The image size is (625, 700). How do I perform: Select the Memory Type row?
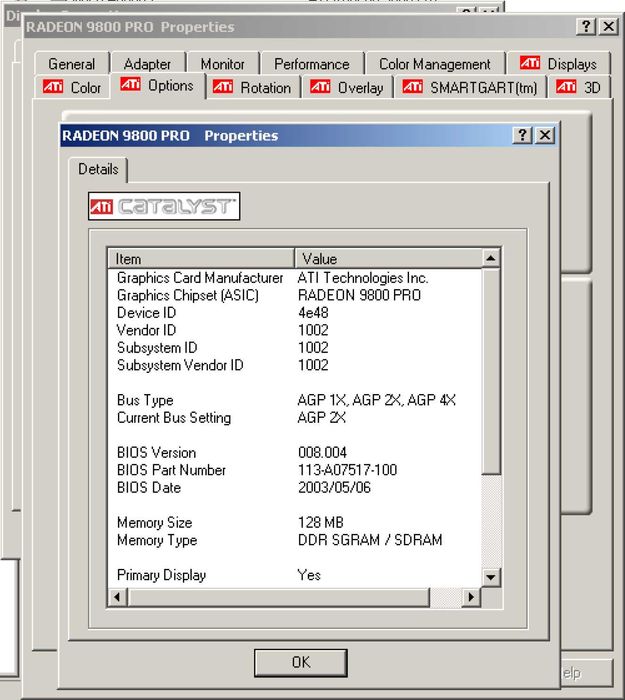[x=295, y=540]
